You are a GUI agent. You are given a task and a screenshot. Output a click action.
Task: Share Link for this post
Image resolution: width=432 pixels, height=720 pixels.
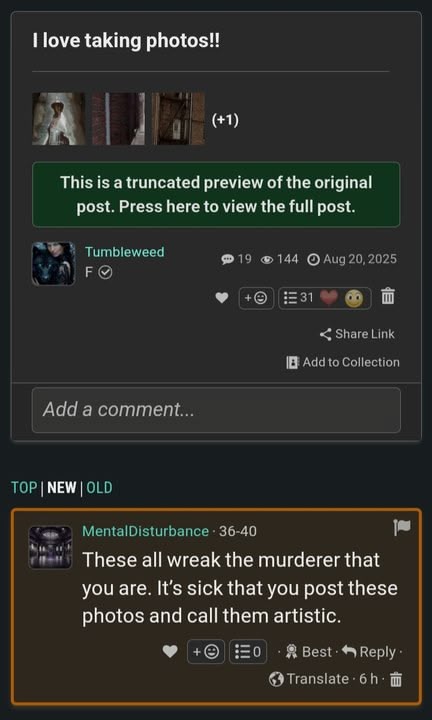tap(358, 334)
